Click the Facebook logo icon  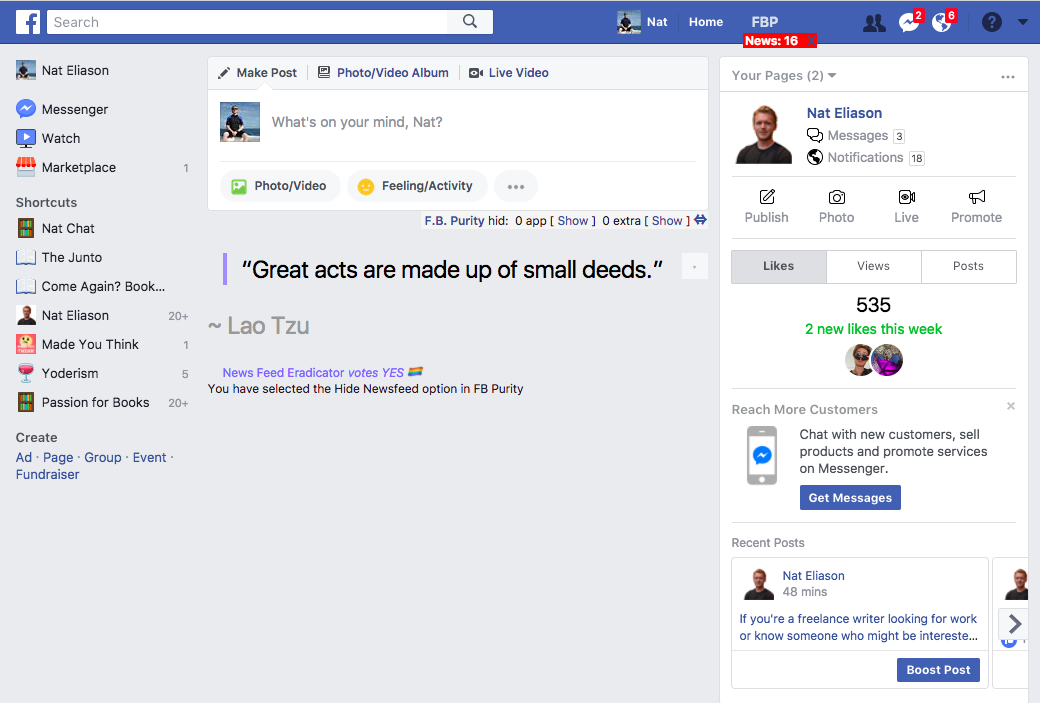[x=28, y=22]
